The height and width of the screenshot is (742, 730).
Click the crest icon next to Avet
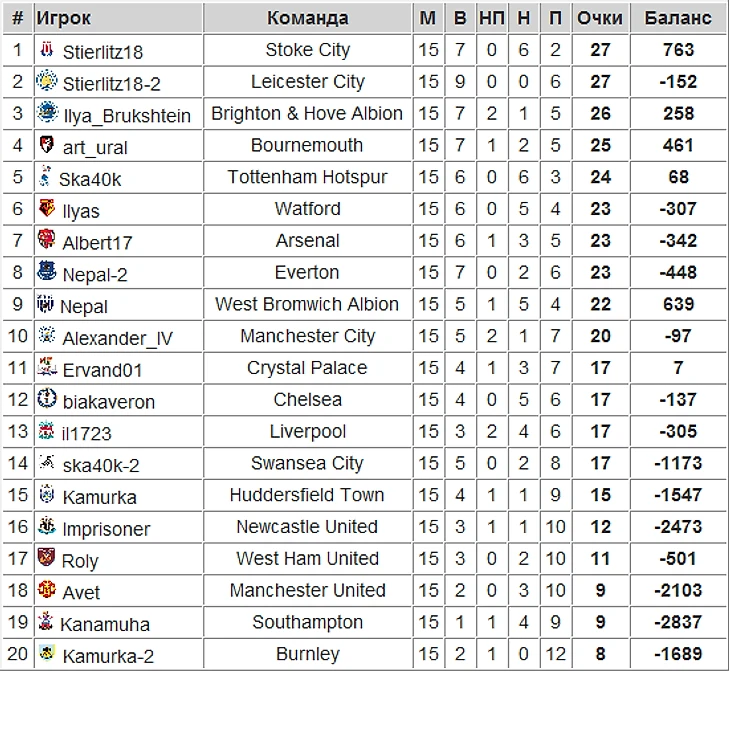click(46, 590)
